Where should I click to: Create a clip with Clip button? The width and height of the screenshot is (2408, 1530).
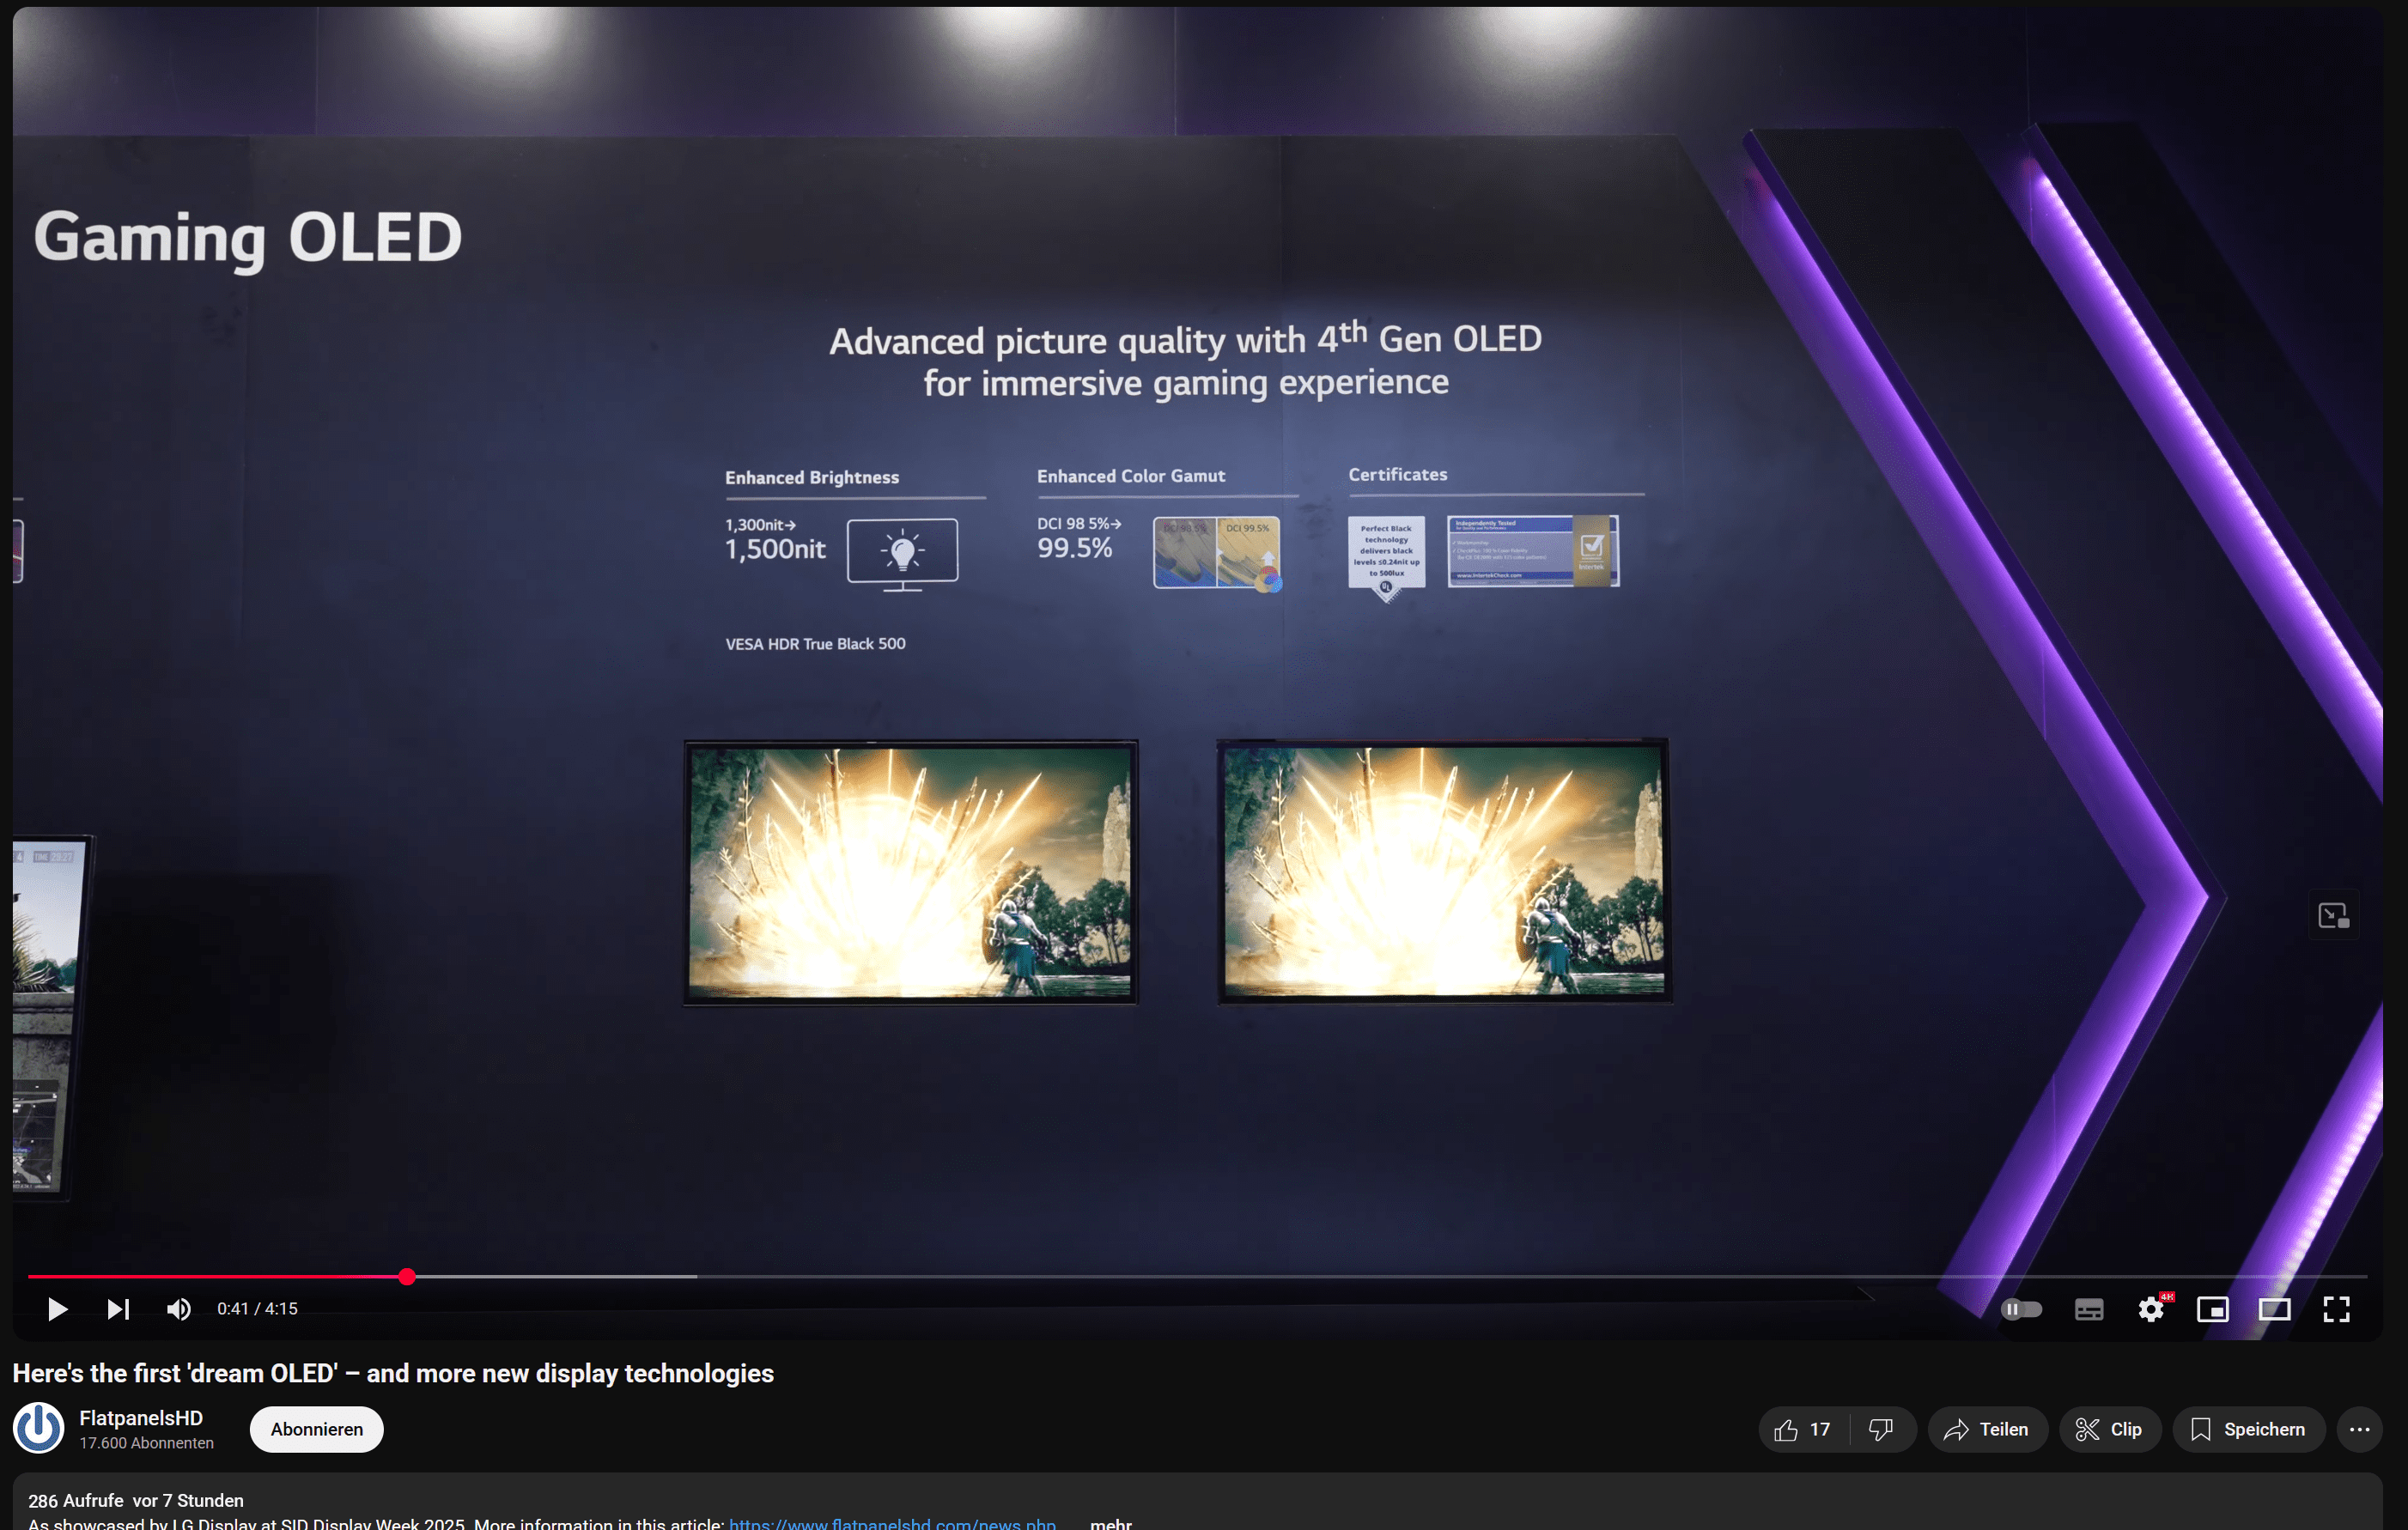(x=2110, y=1430)
